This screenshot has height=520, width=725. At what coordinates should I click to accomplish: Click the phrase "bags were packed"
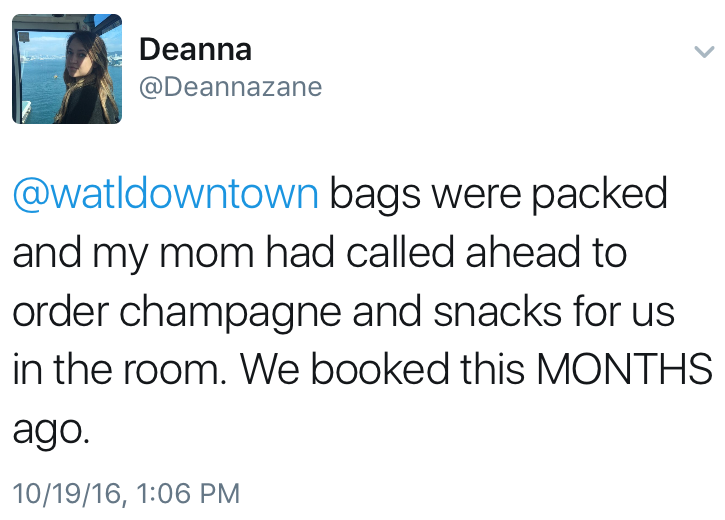click(x=498, y=193)
